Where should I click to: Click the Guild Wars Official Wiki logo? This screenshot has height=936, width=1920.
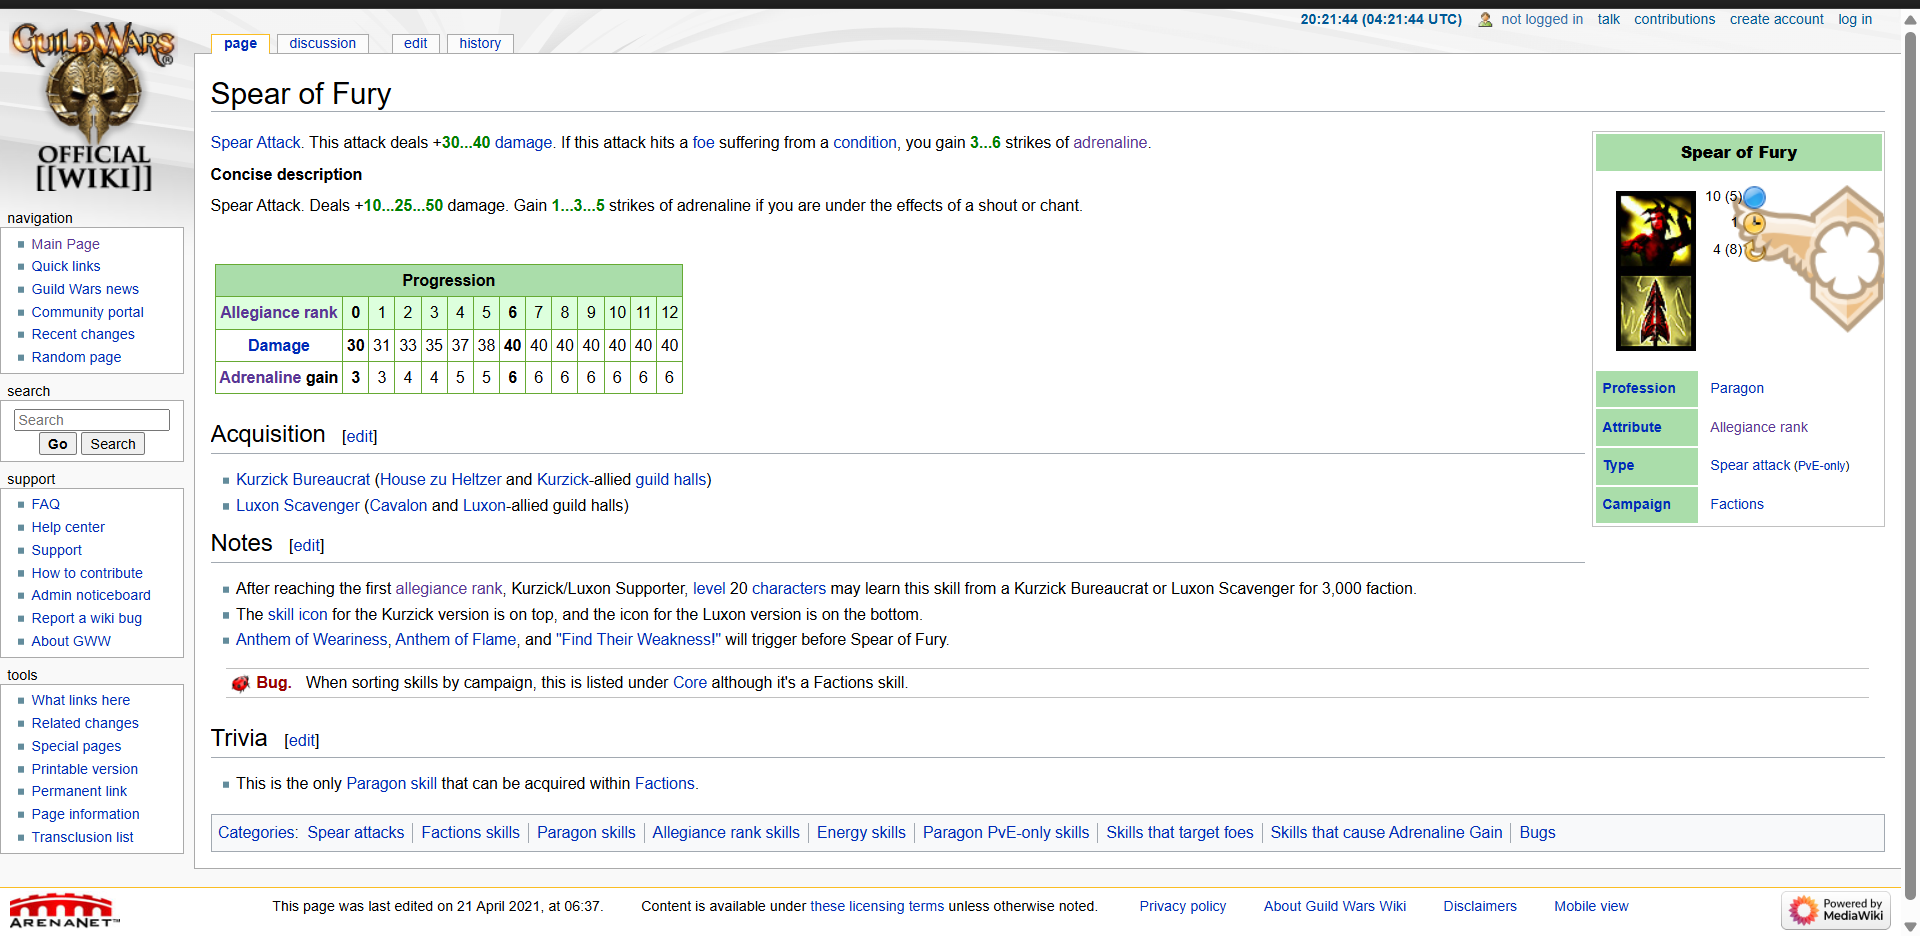(x=94, y=107)
